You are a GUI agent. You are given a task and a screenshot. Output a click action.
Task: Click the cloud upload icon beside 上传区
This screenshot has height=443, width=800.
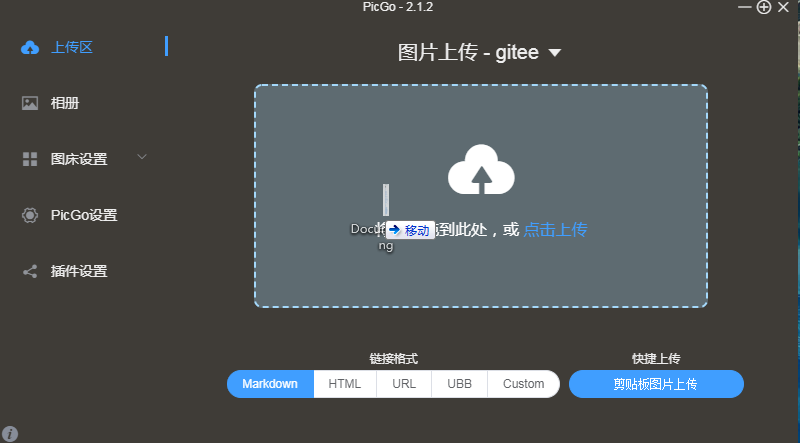point(30,47)
